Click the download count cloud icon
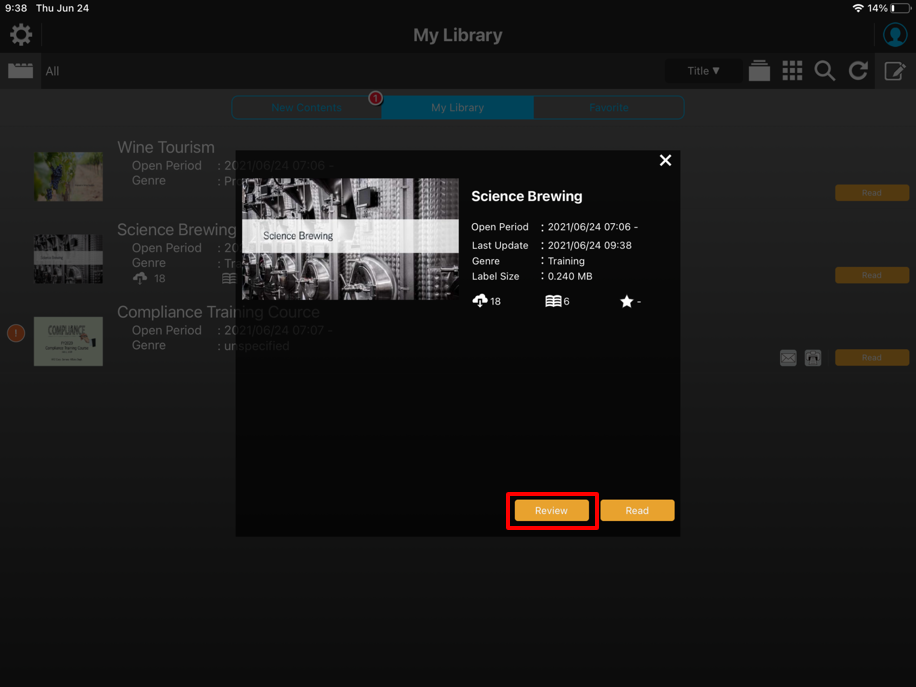916x687 pixels. 480,301
